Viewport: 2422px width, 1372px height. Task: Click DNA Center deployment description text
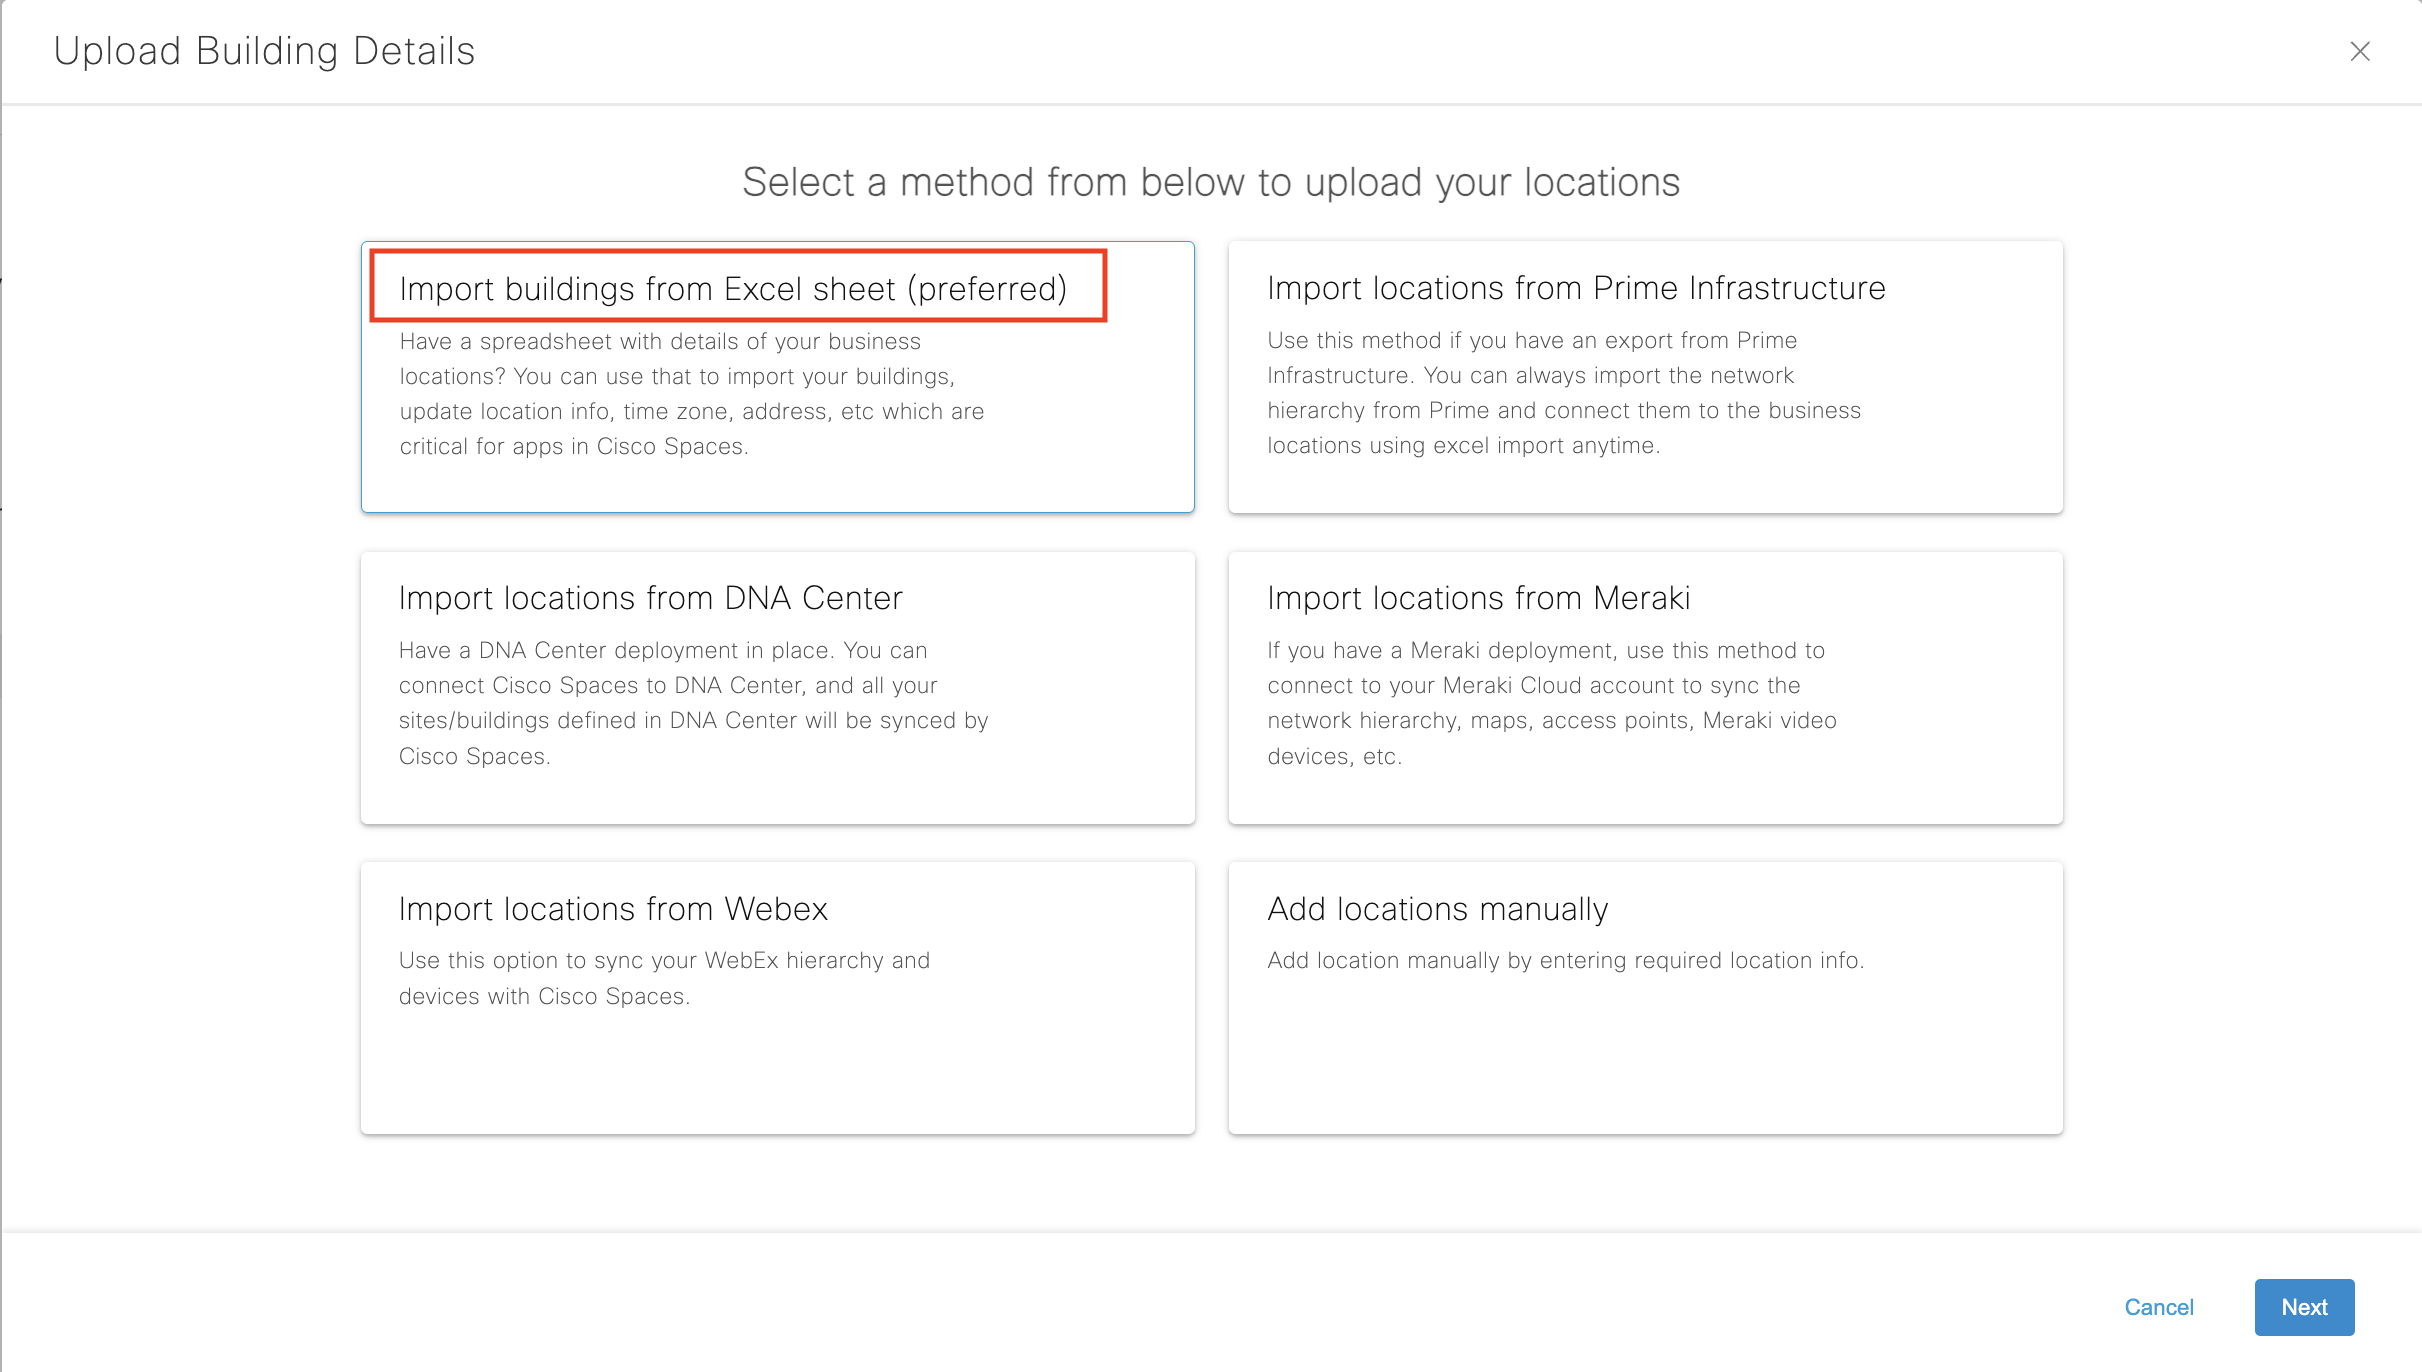(692, 703)
